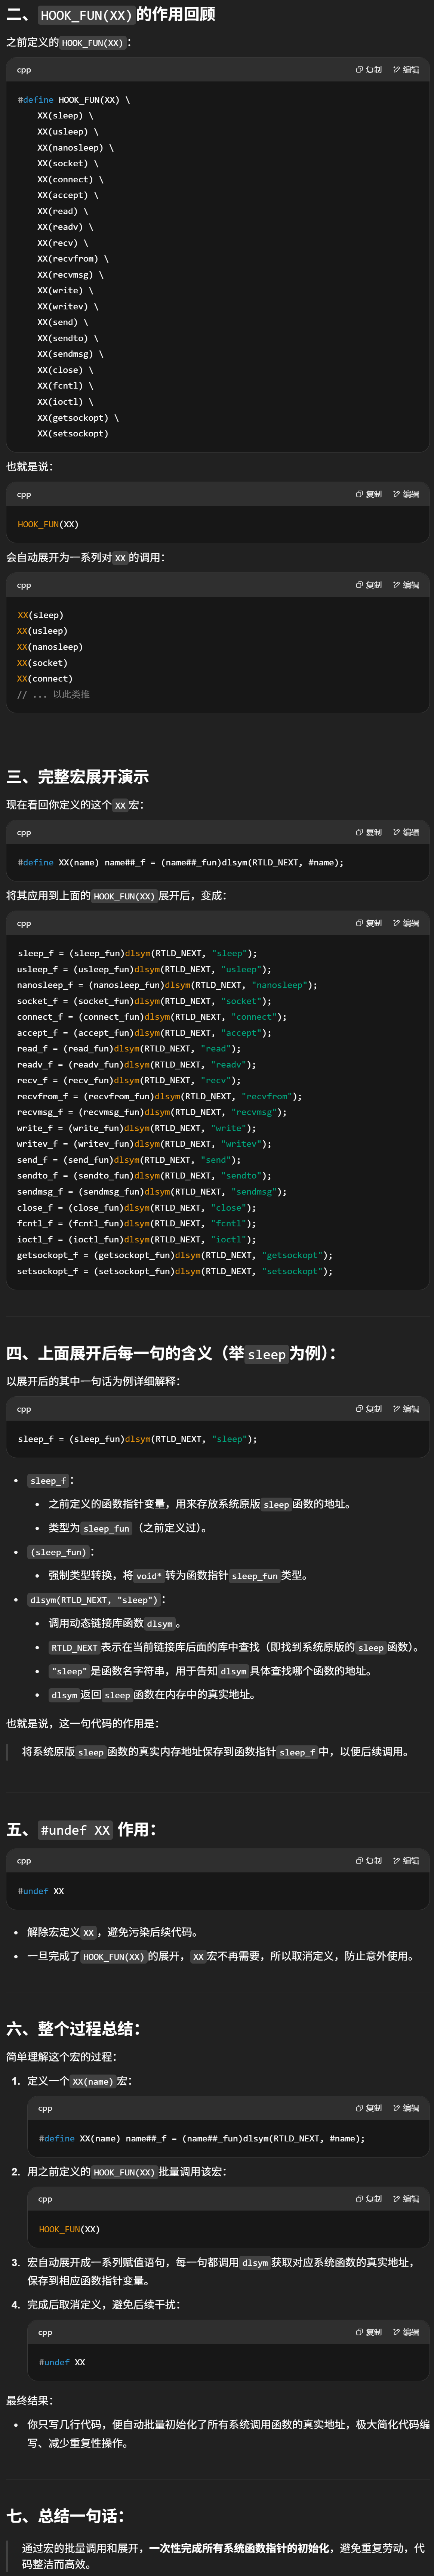The image size is (434, 2576).
Task: Copy the step 1 #define XX(name) block
Action: tap(369, 2108)
